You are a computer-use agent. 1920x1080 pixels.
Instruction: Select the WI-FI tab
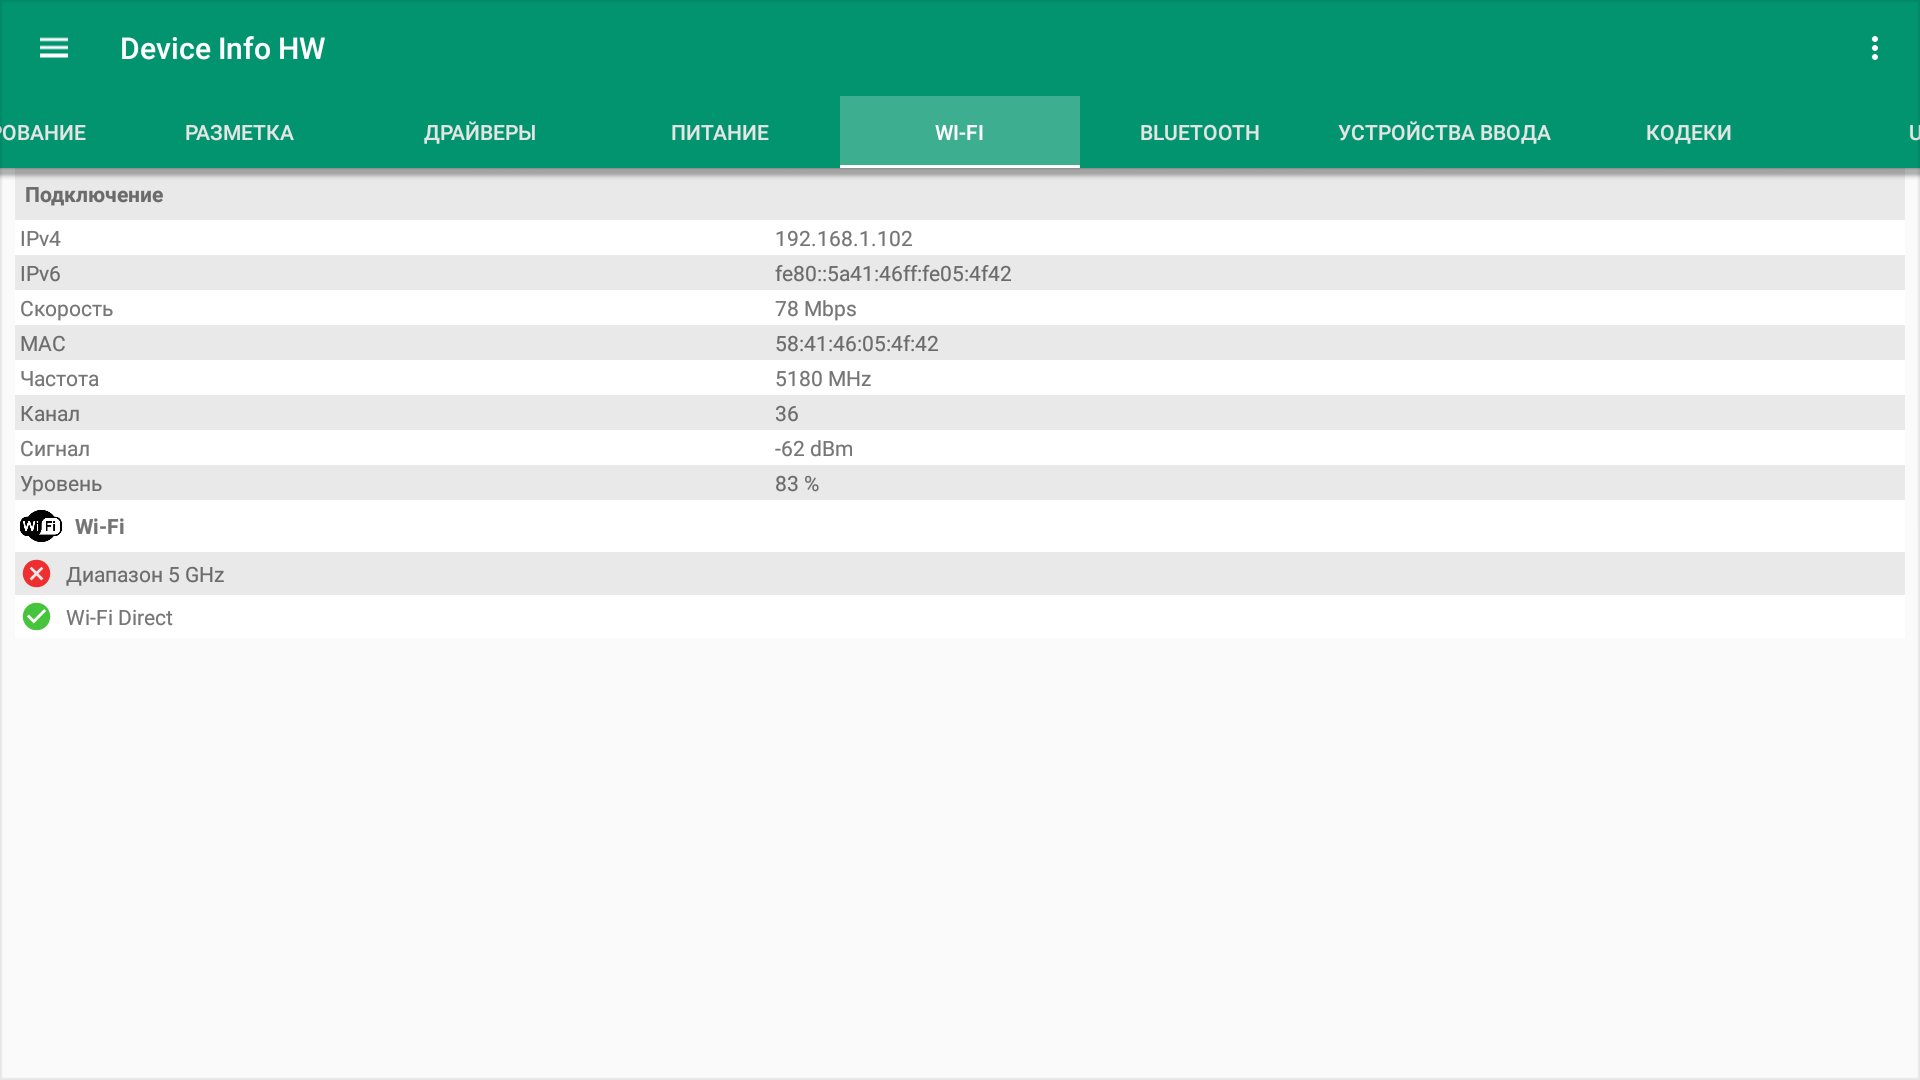(x=959, y=133)
